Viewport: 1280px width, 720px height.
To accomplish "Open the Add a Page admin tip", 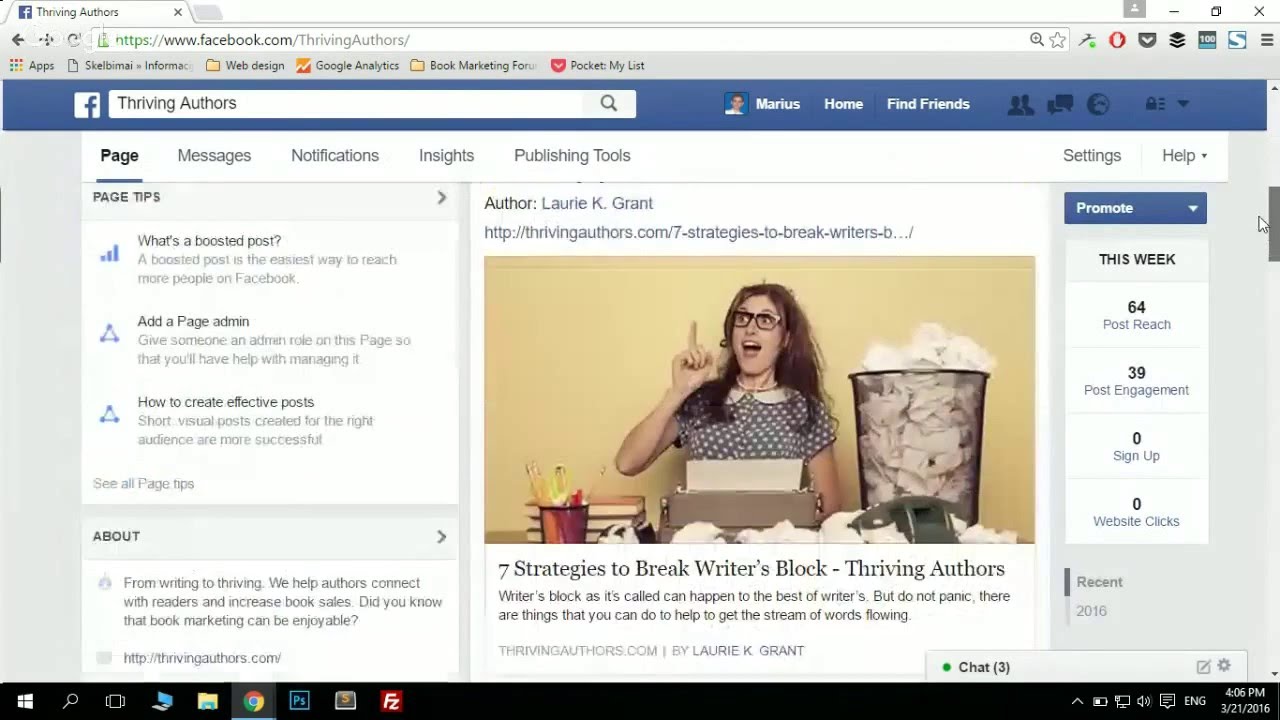I will click(193, 322).
